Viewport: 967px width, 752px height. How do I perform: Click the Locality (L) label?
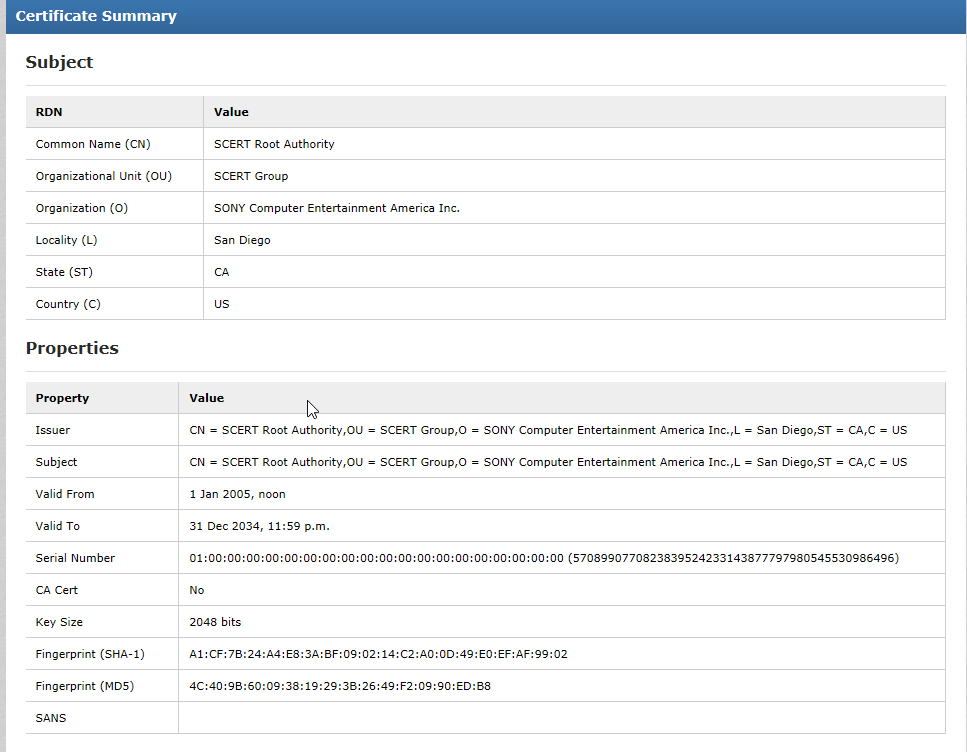[x=66, y=240]
